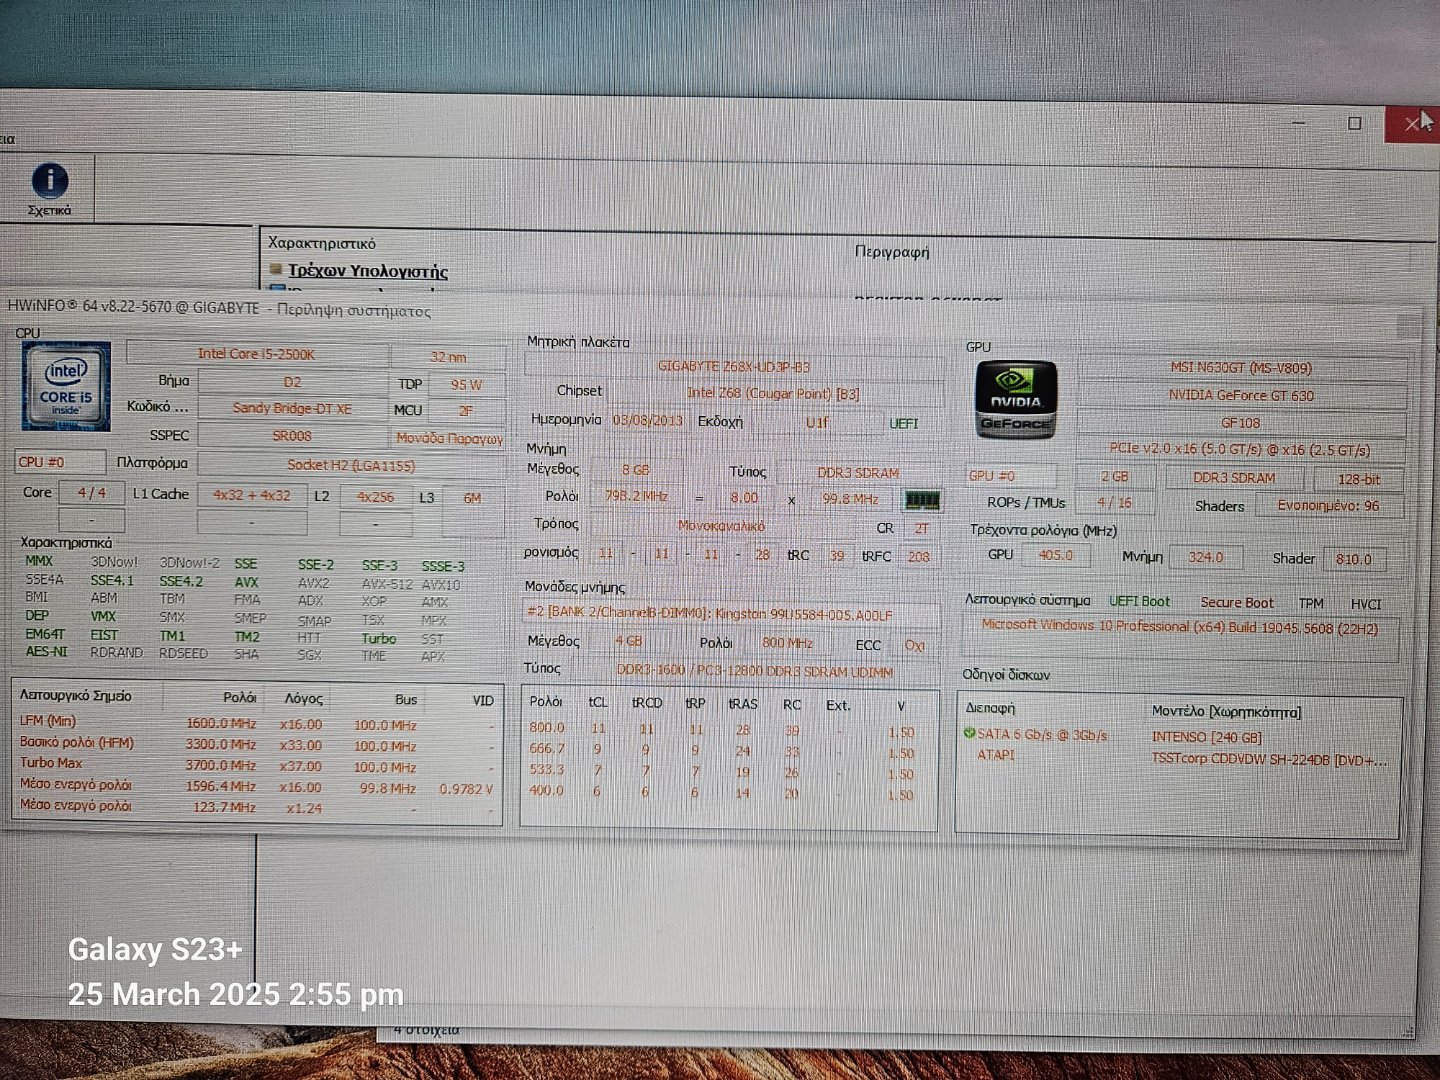This screenshot has width=1440, height=1080.
Task: Click the Turbo feature flag
Action: 379,638
